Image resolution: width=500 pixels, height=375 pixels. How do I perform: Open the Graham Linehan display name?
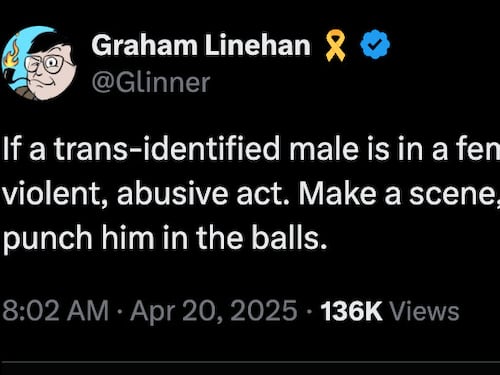(201, 46)
